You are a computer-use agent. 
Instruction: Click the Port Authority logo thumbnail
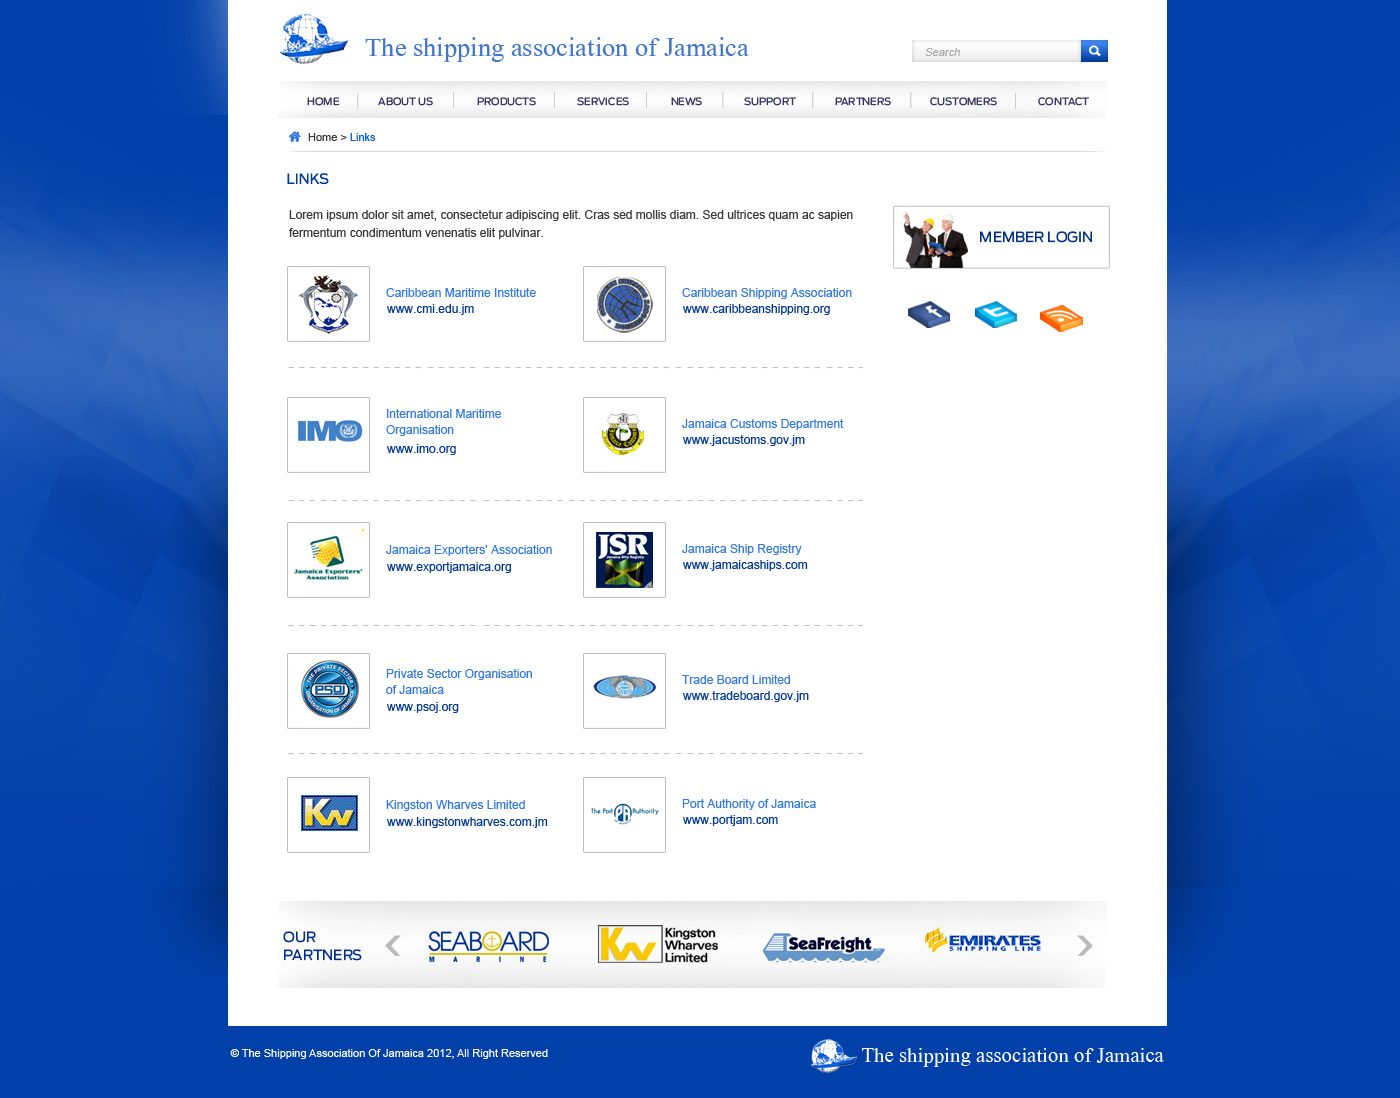(x=624, y=815)
